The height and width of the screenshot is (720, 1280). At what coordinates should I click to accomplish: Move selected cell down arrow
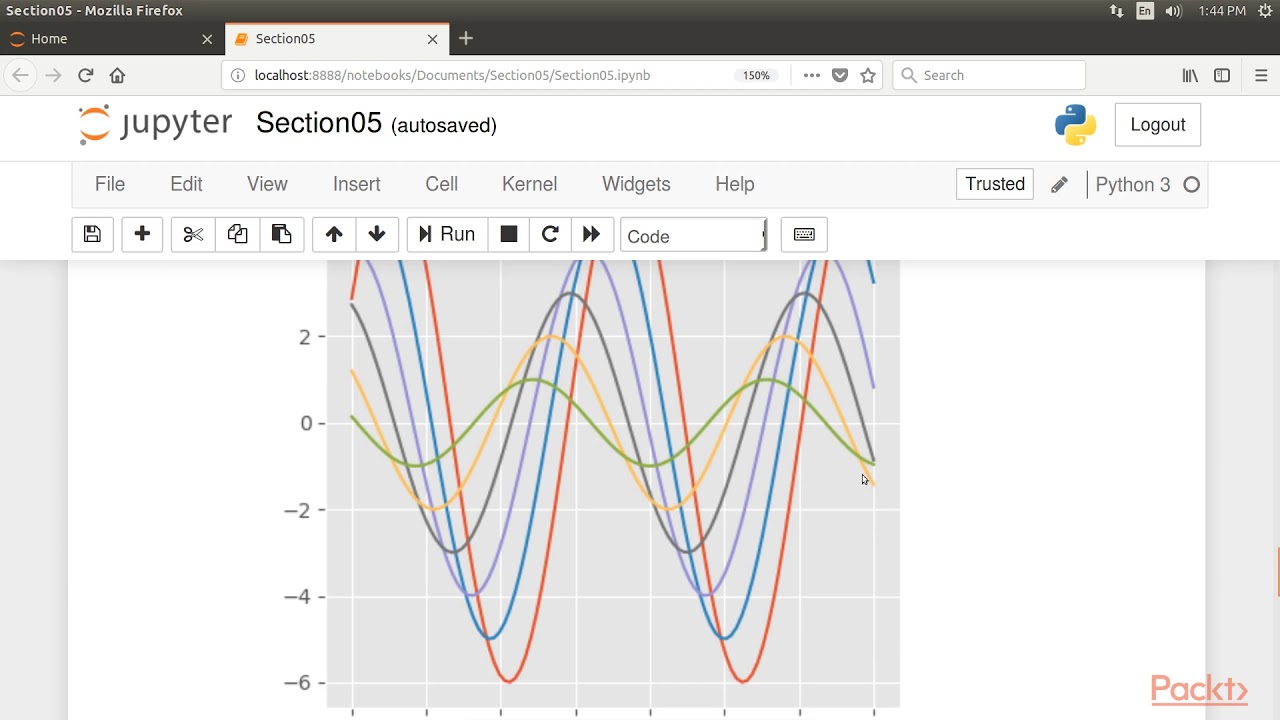point(377,234)
